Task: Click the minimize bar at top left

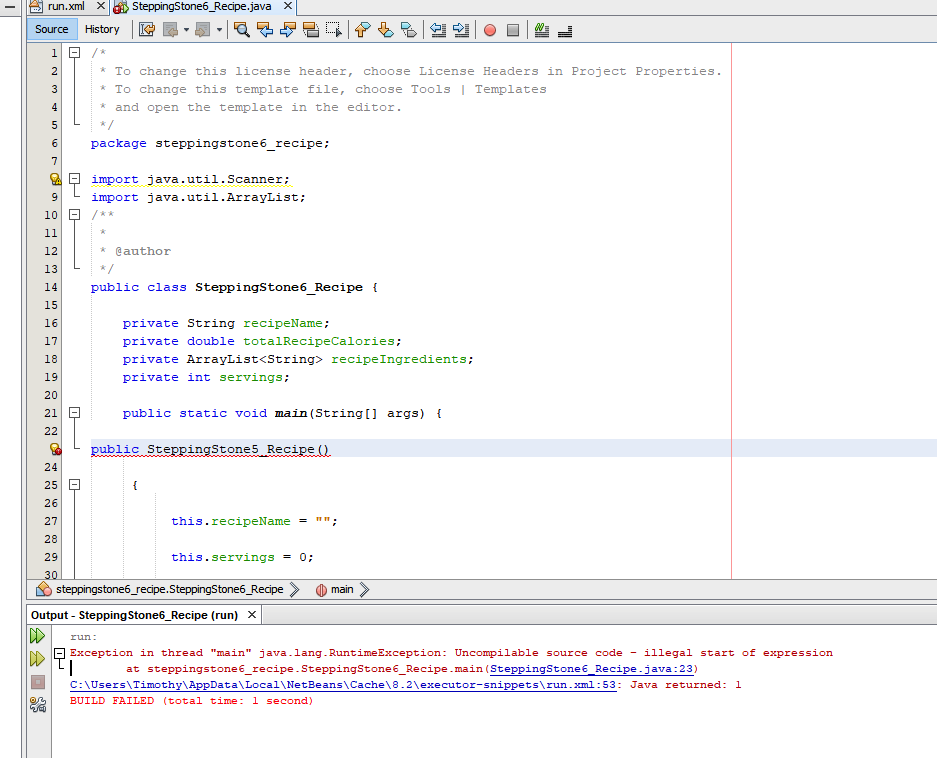Action: [x=10, y=7]
